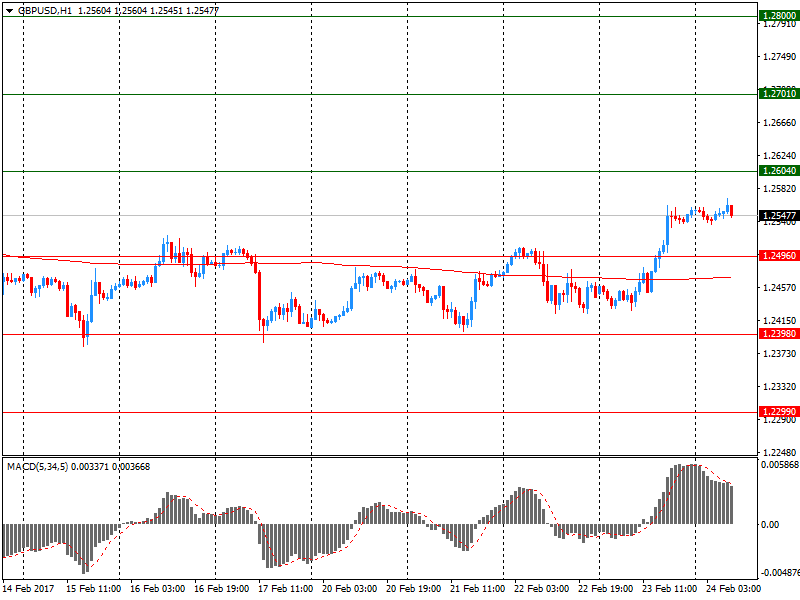Select the 1.26040 green level price label

pyautogui.click(x=779, y=170)
